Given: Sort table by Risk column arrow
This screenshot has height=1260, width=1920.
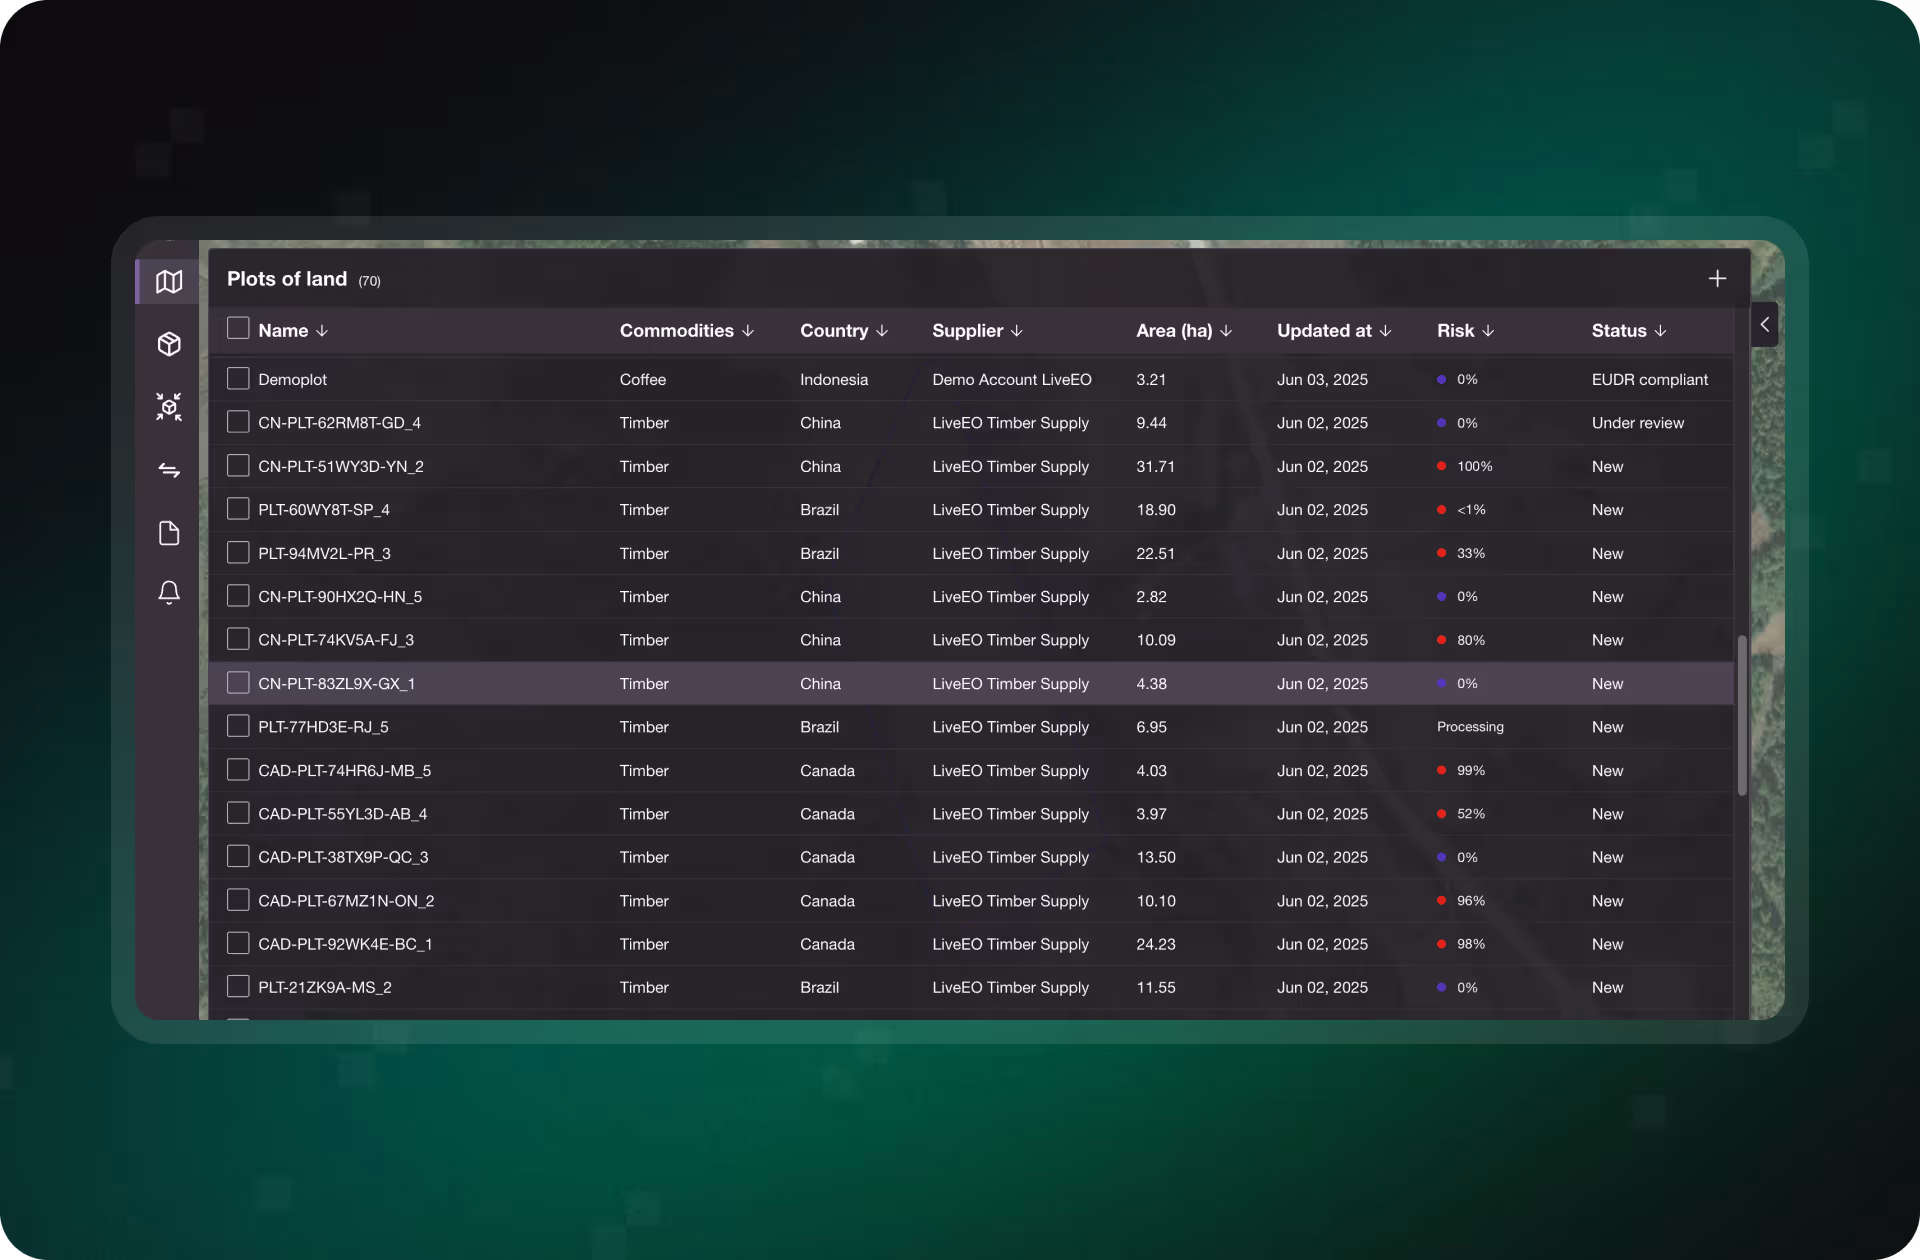Looking at the screenshot, I should 1488,331.
